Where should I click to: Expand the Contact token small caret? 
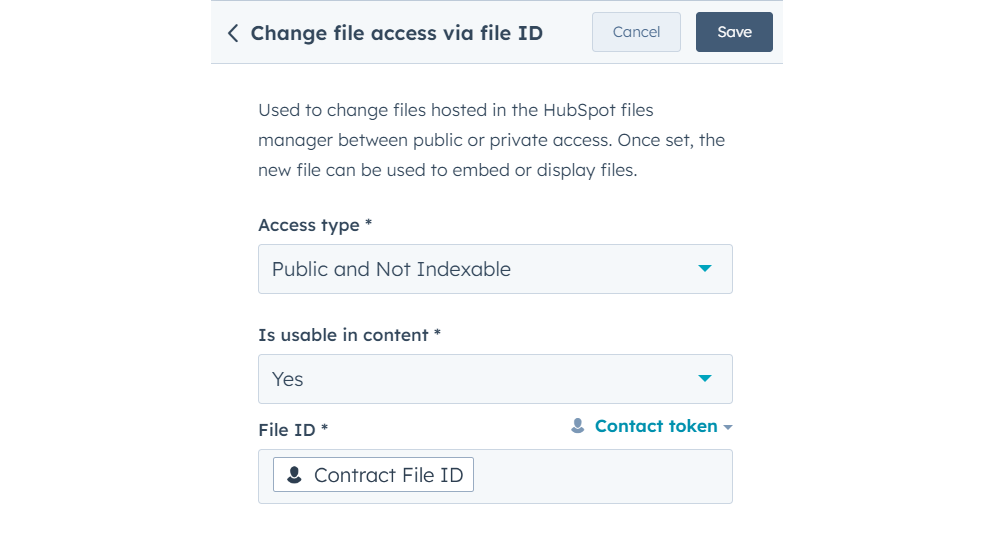pyautogui.click(x=728, y=427)
